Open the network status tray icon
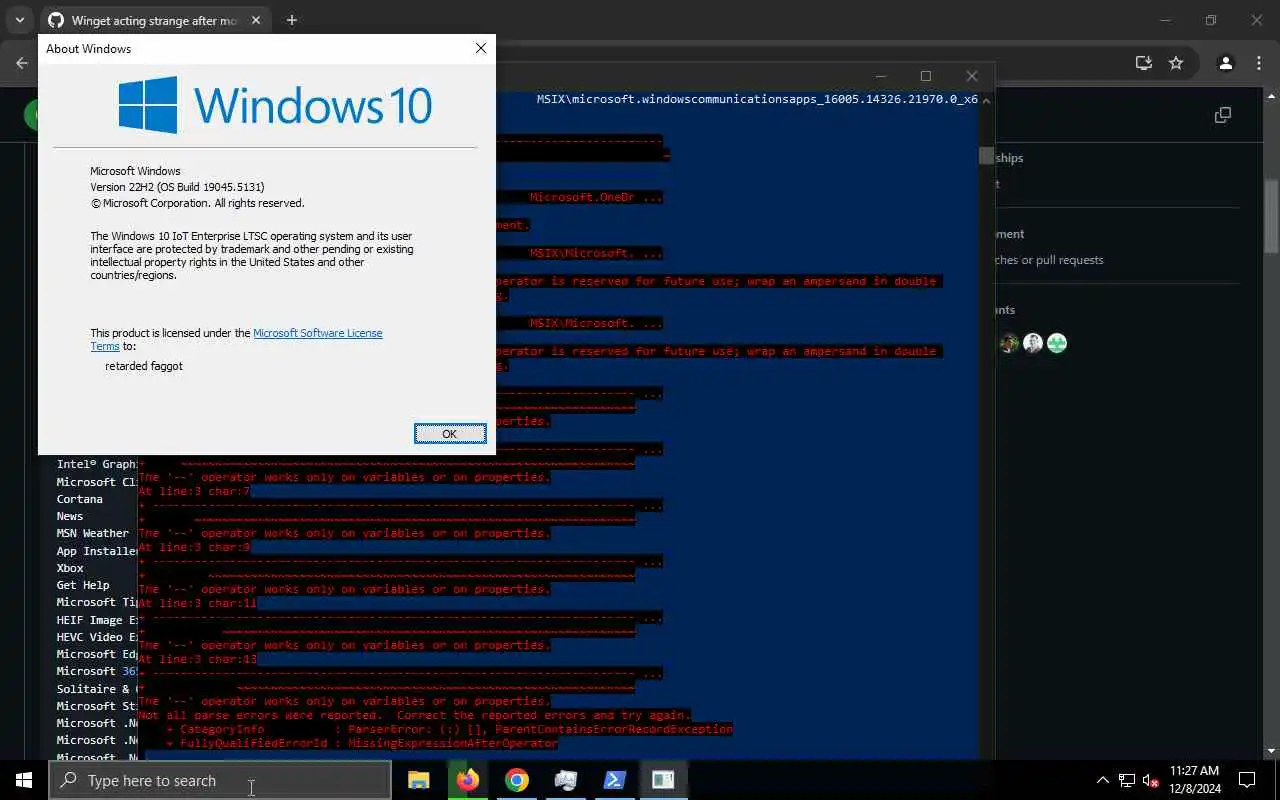The width and height of the screenshot is (1280, 800). tap(1127, 780)
